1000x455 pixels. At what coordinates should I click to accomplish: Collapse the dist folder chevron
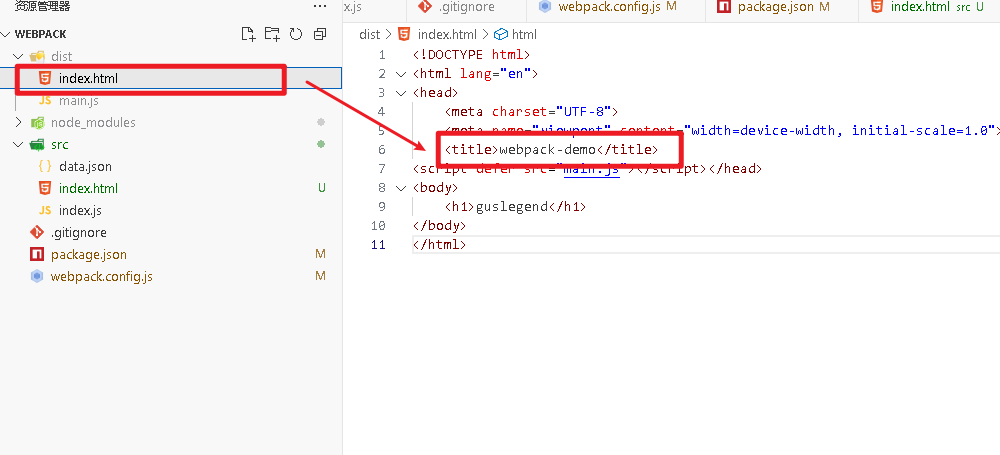click(x=18, y=57)
